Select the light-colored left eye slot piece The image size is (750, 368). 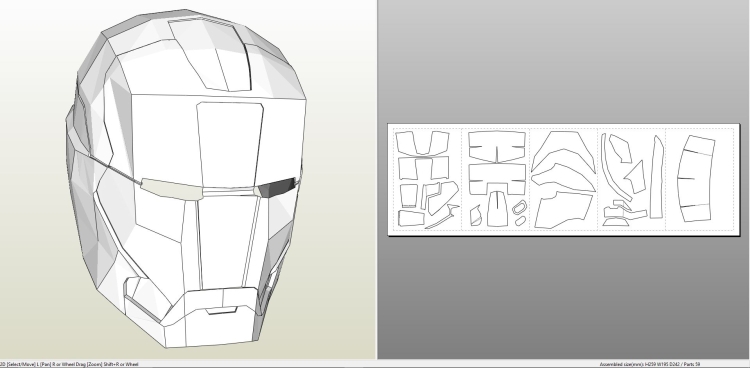point(172,189)
